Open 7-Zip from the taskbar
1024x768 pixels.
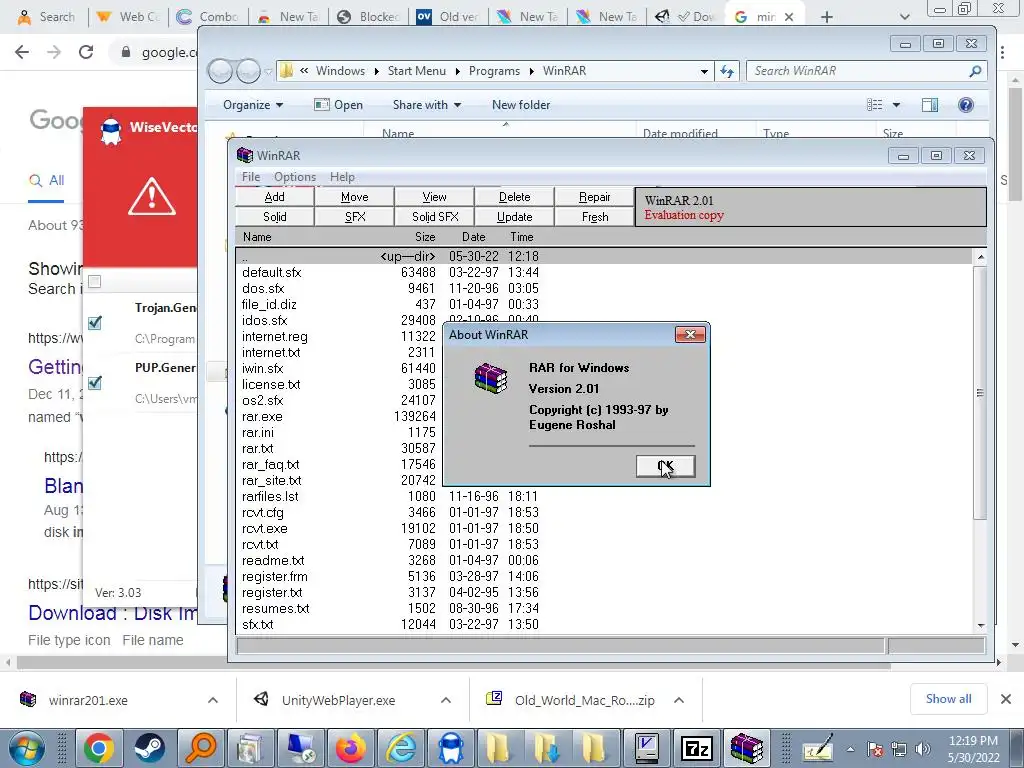(x=696, y=748)
